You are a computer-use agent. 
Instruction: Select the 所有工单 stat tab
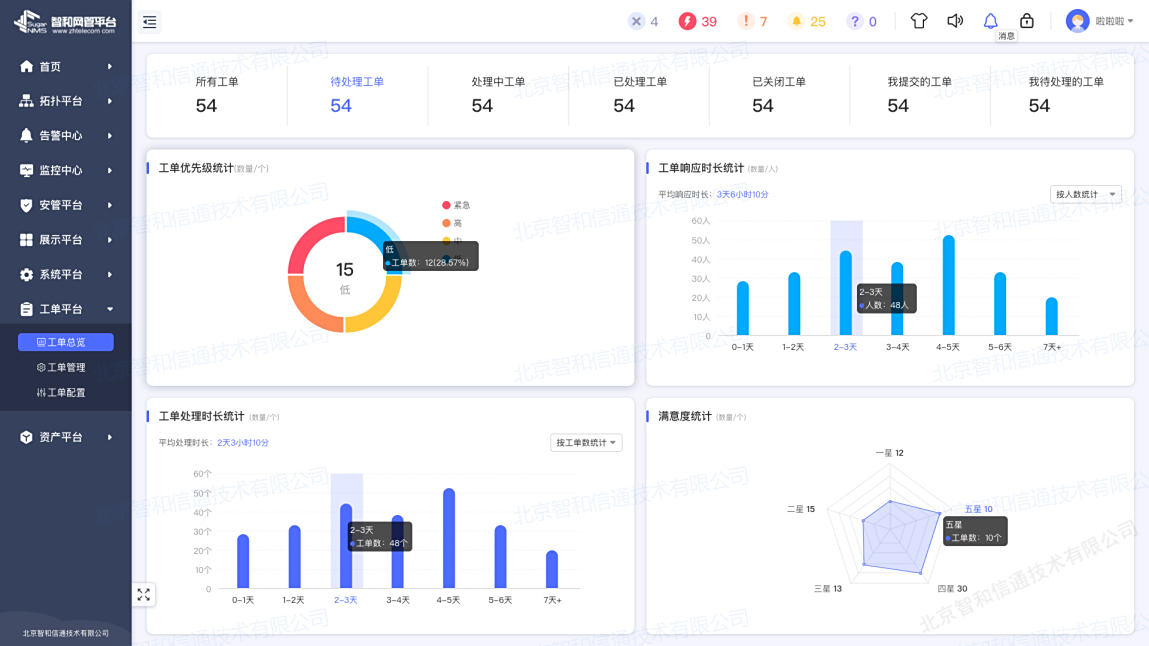pos(216,95)
